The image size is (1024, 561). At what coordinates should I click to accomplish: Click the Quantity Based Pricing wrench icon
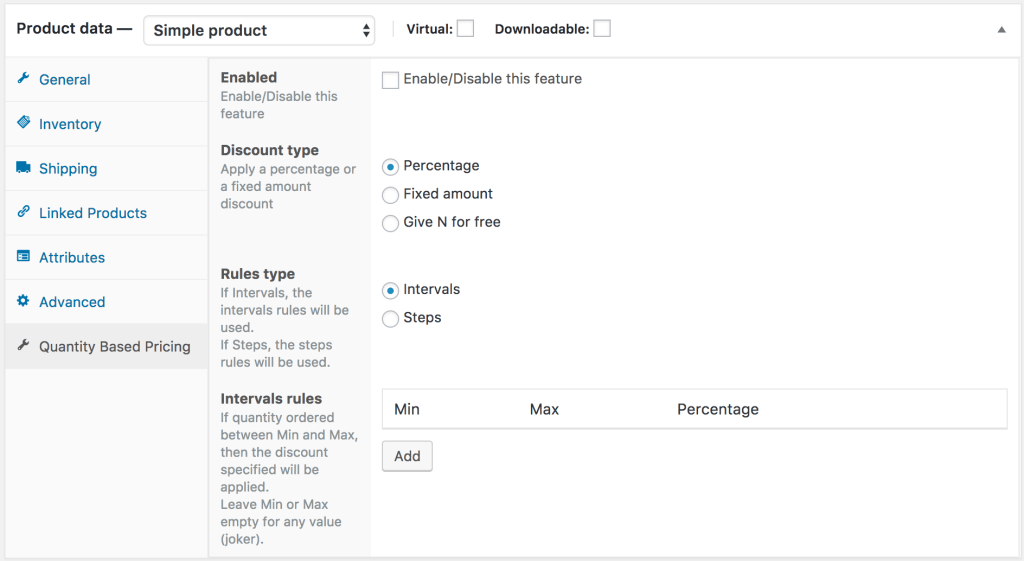pos(24,346)
